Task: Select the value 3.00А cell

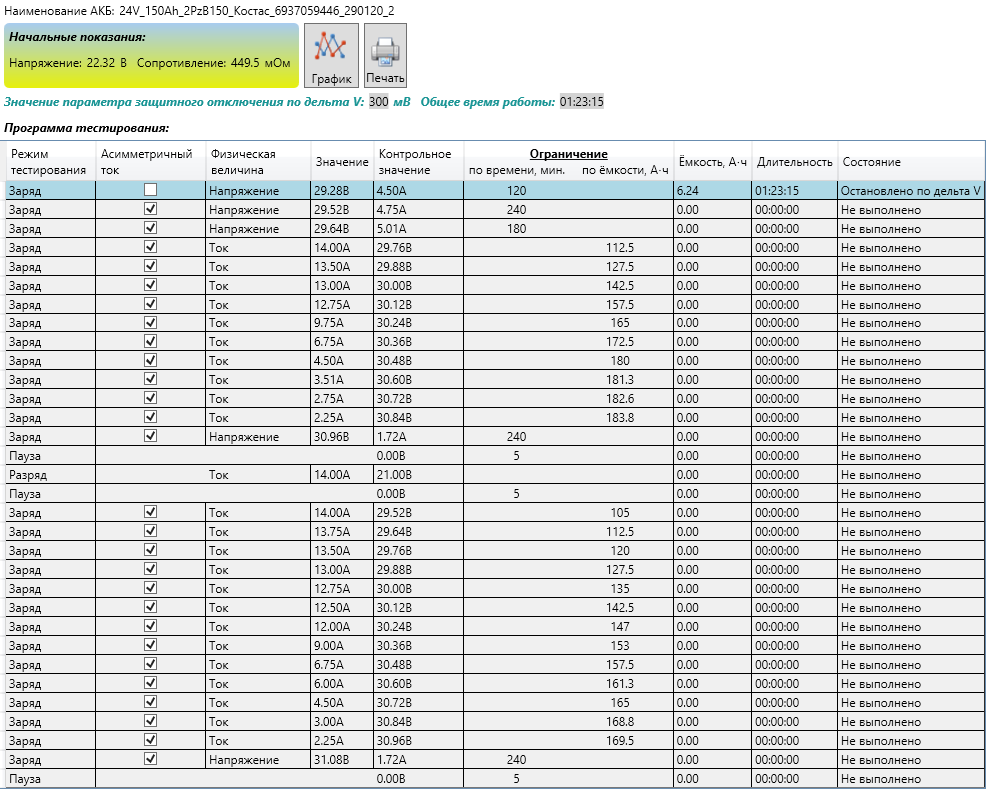Action: pos(342,721)
